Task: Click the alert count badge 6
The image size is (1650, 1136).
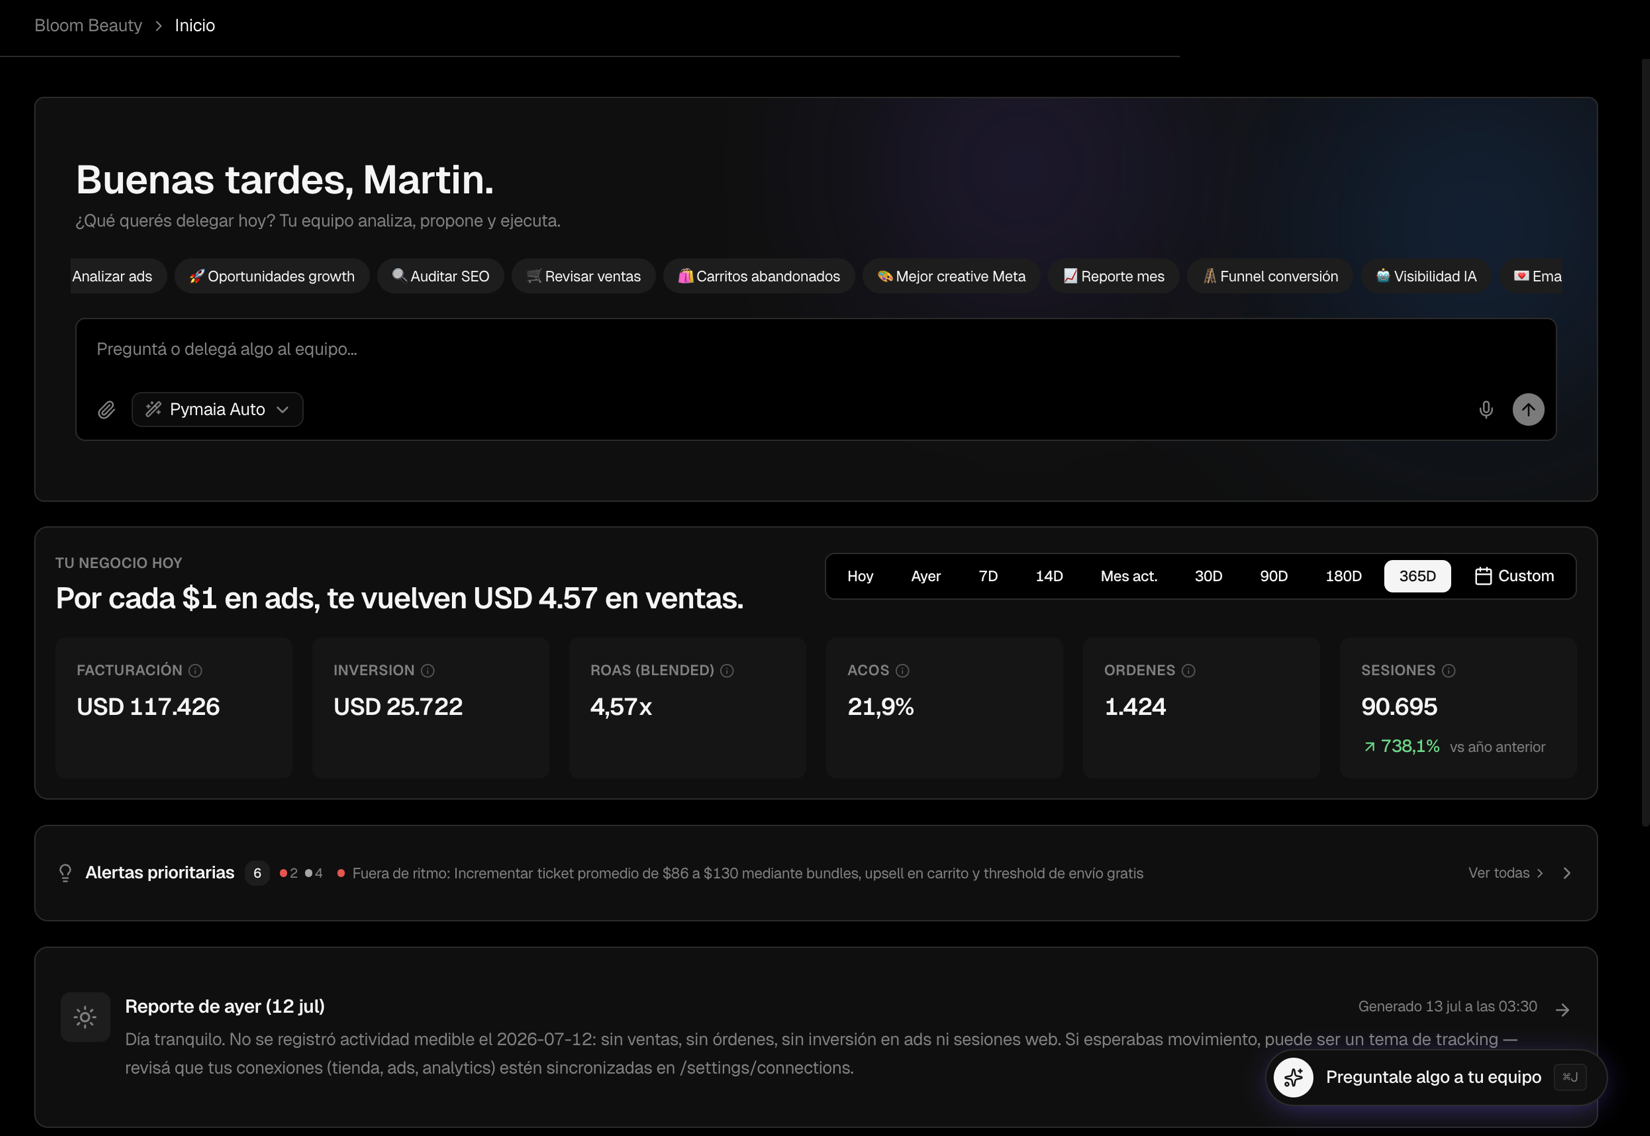Action: tap(257, 873)
